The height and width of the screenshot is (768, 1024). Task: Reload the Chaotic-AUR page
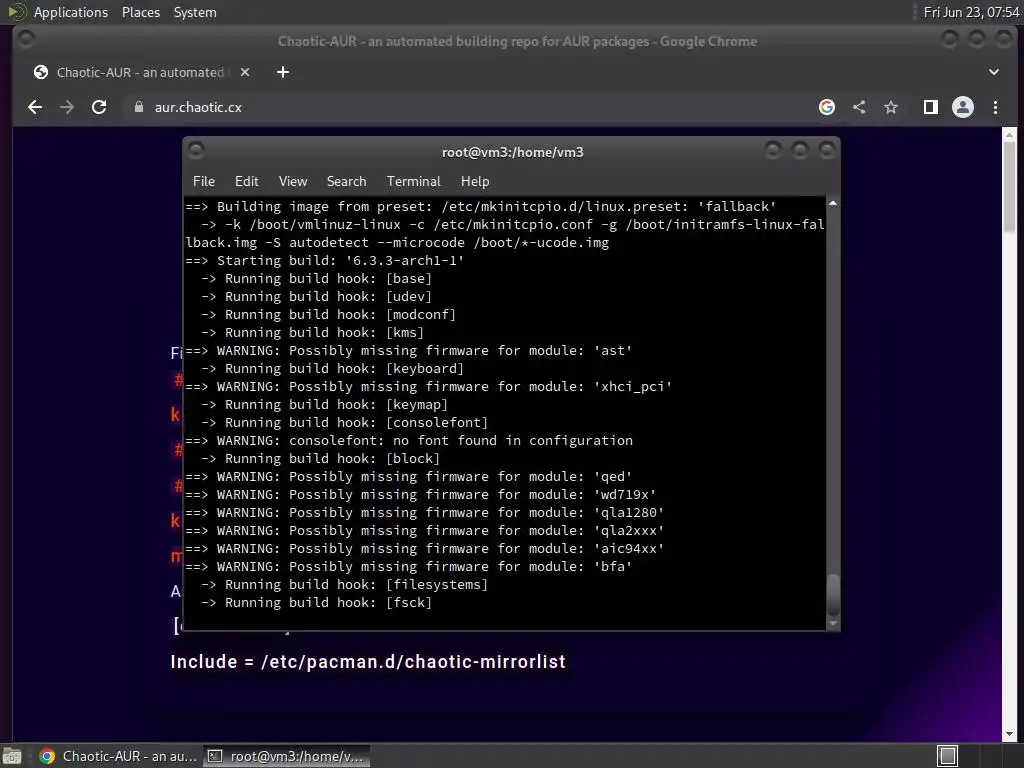pyautogui.click(x=99, y=107)
